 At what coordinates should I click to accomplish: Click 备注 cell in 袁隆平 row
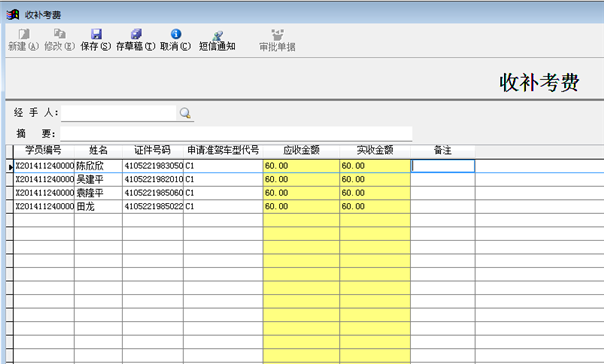point(443,193)
